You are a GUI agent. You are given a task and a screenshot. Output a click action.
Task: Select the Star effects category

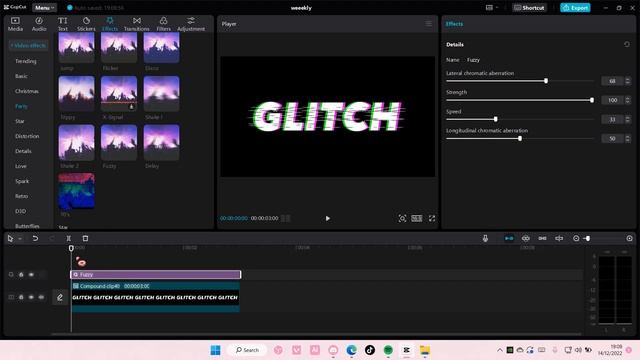pos(20,121)
